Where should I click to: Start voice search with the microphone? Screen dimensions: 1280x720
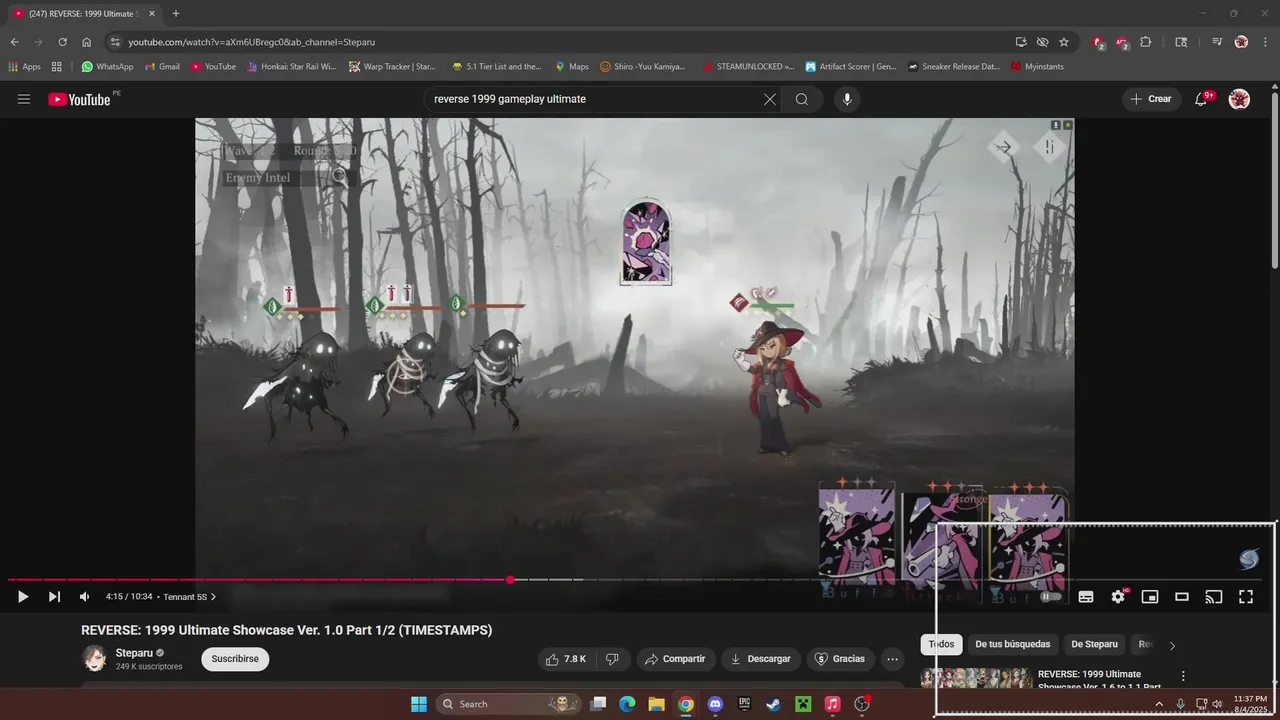847,99
